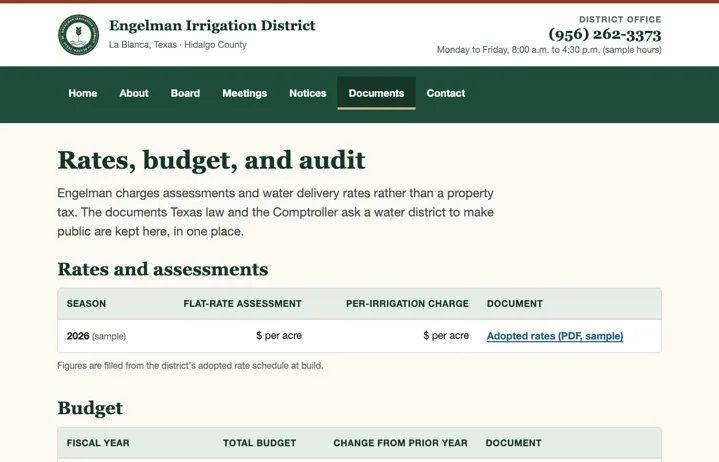Click the CHANGE FROM PRIOR YEAR column header
Image resolution: width=719 pixels, height=462 pixels.
coord(400,443)
